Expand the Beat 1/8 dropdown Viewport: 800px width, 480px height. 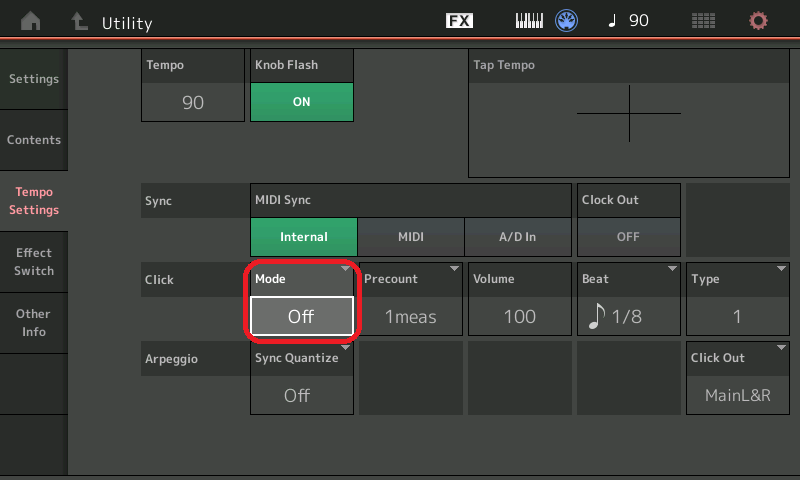tap(628, 316)
